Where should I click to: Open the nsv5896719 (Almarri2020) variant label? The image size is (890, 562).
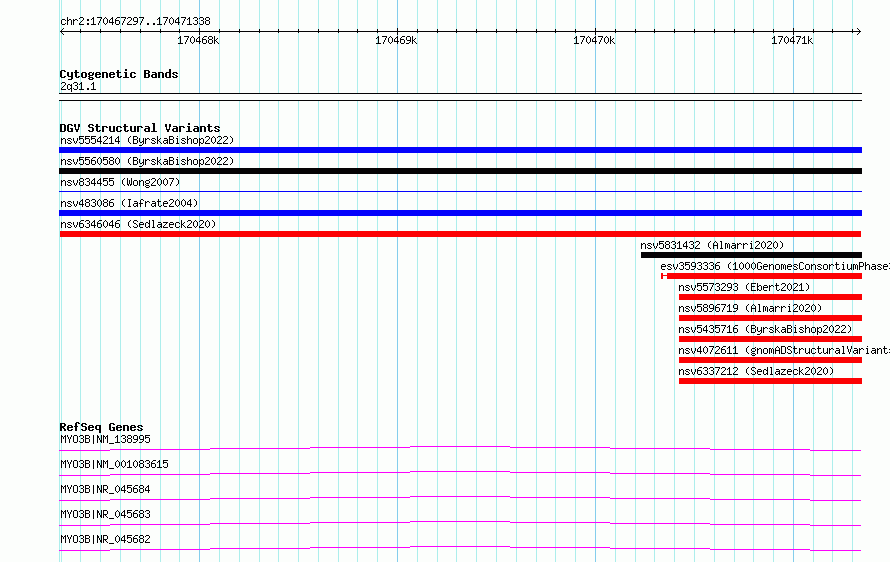tap(750, 308)
